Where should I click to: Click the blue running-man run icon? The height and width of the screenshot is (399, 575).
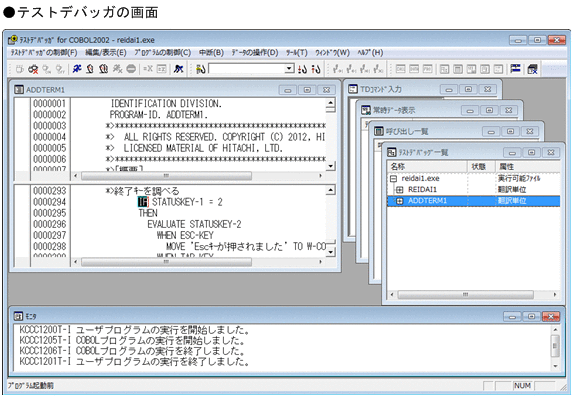tap(77, 69)
